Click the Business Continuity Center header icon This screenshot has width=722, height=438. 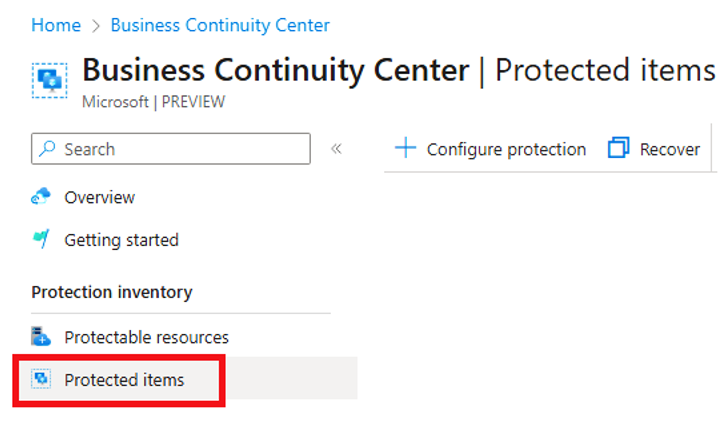coord(50,81)
